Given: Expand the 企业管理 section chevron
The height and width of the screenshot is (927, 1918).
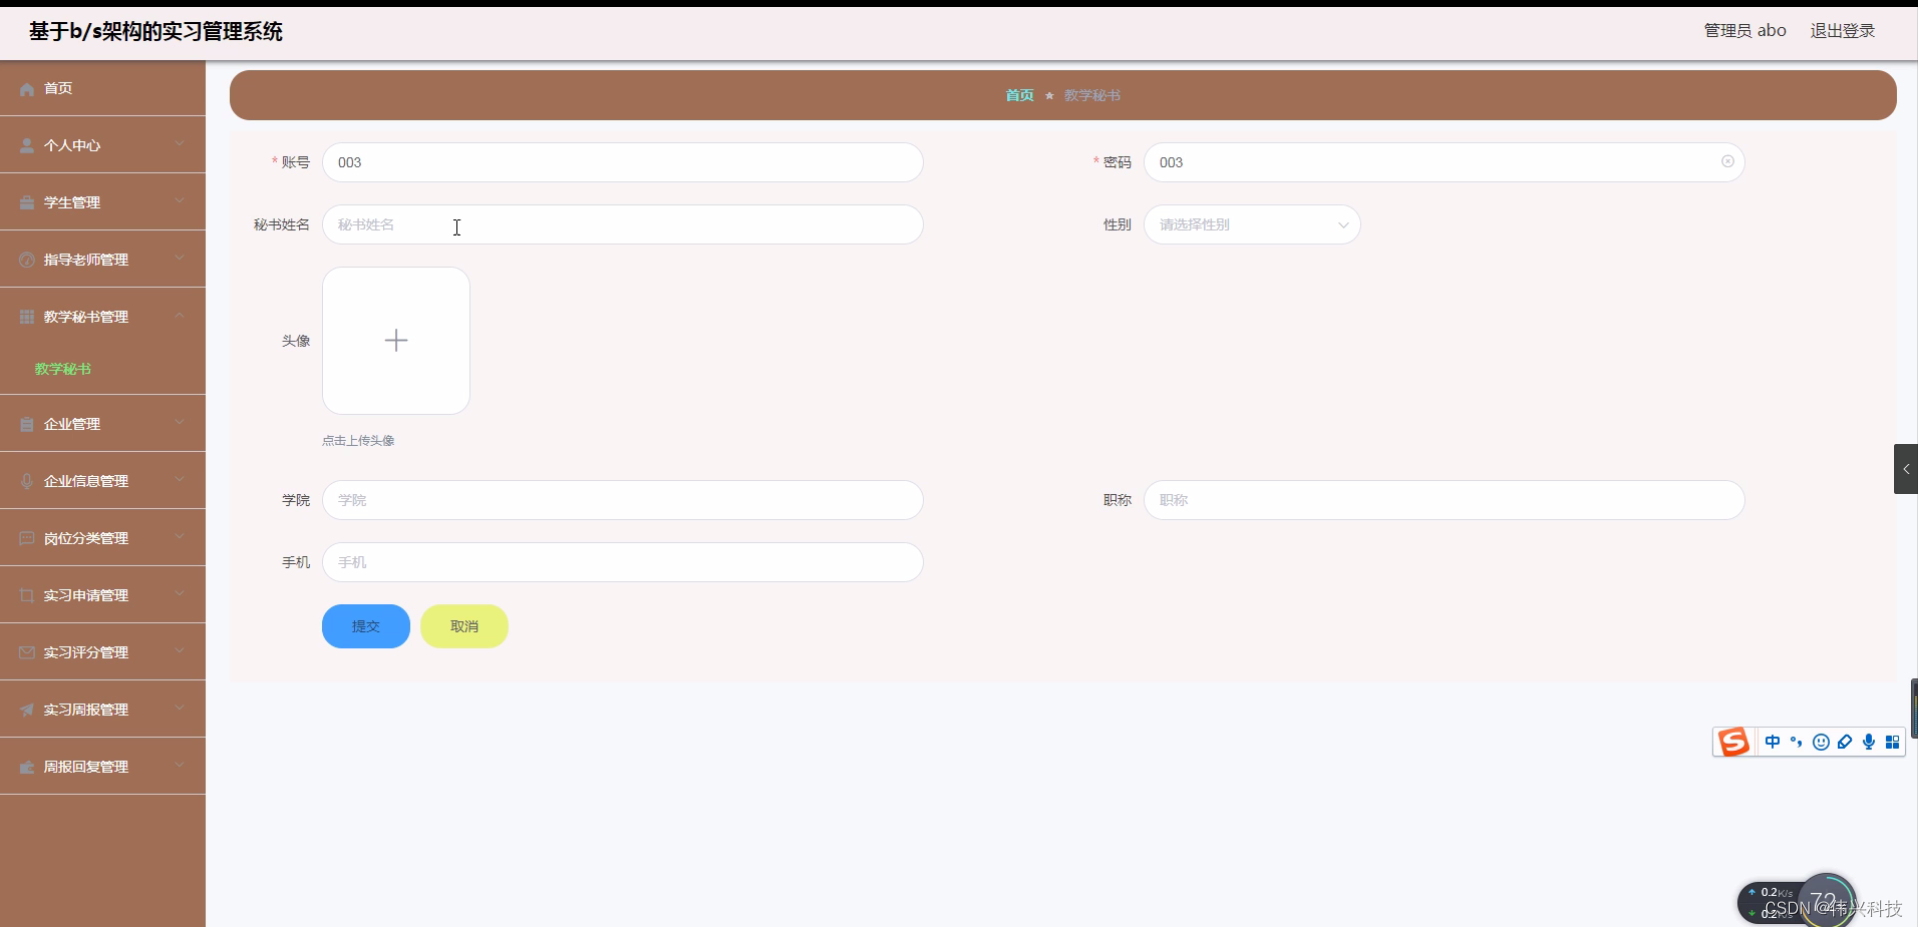Looking at the screenshot, I should (180, 423).
